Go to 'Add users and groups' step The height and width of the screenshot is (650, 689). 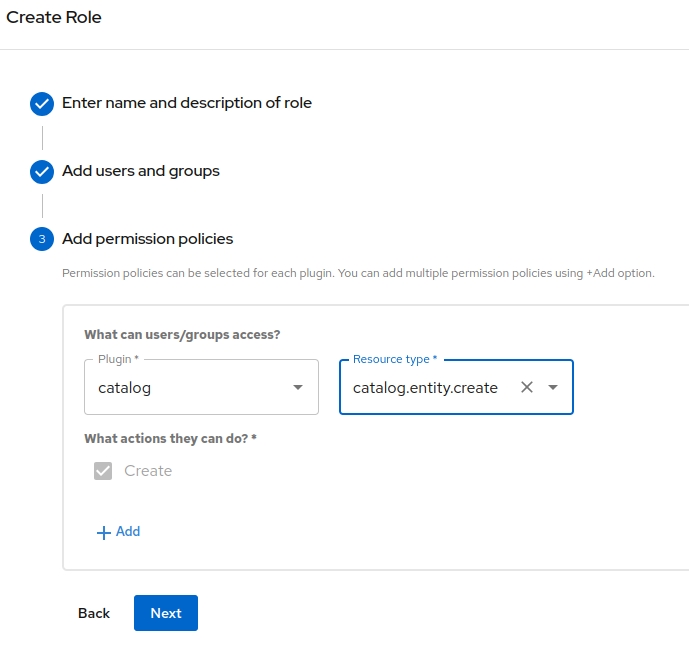pyautogui.click(x=141, y=171)
